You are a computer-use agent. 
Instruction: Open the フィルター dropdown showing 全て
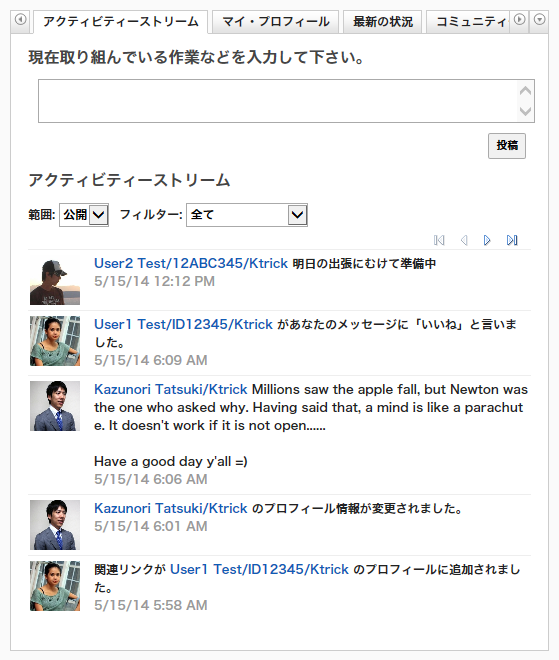click(x=247, y=215)
